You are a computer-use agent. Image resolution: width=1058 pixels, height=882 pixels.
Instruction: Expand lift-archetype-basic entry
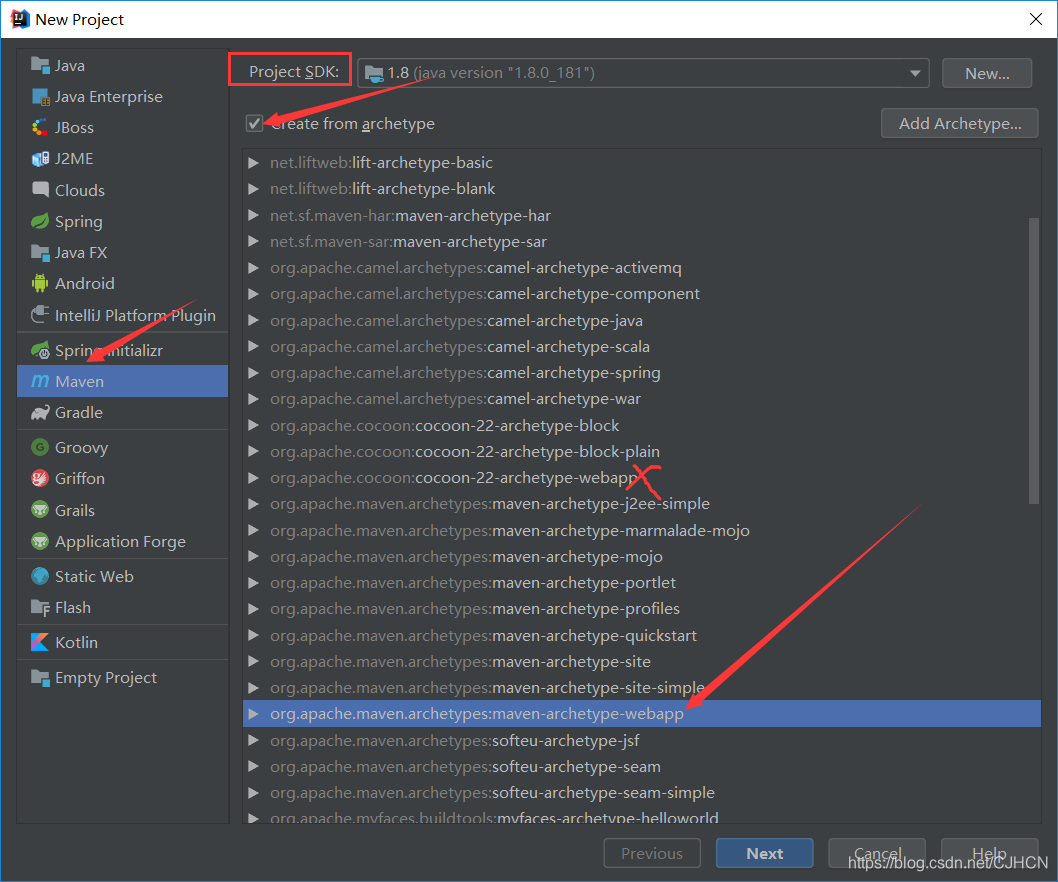tap(254, 163)
